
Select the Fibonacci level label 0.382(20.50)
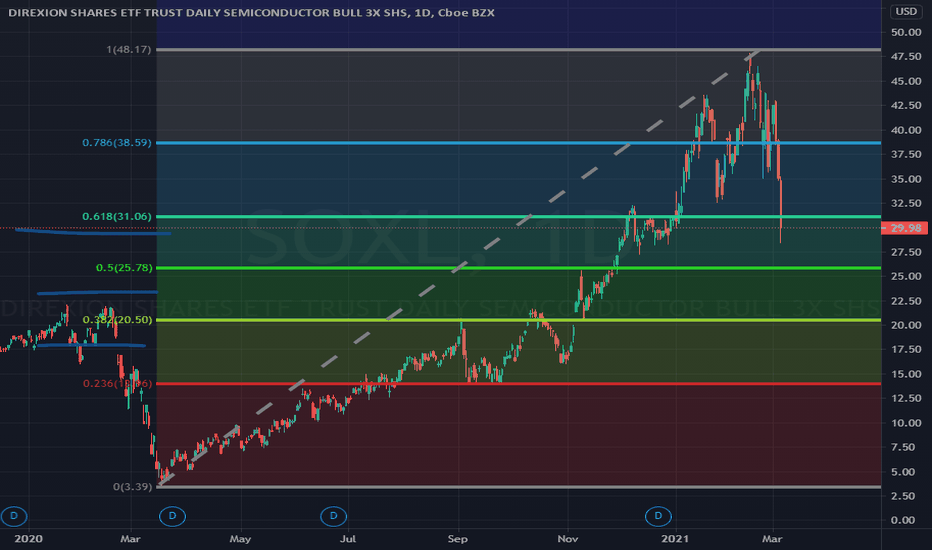pyautogui.click(x=117, y=320)
